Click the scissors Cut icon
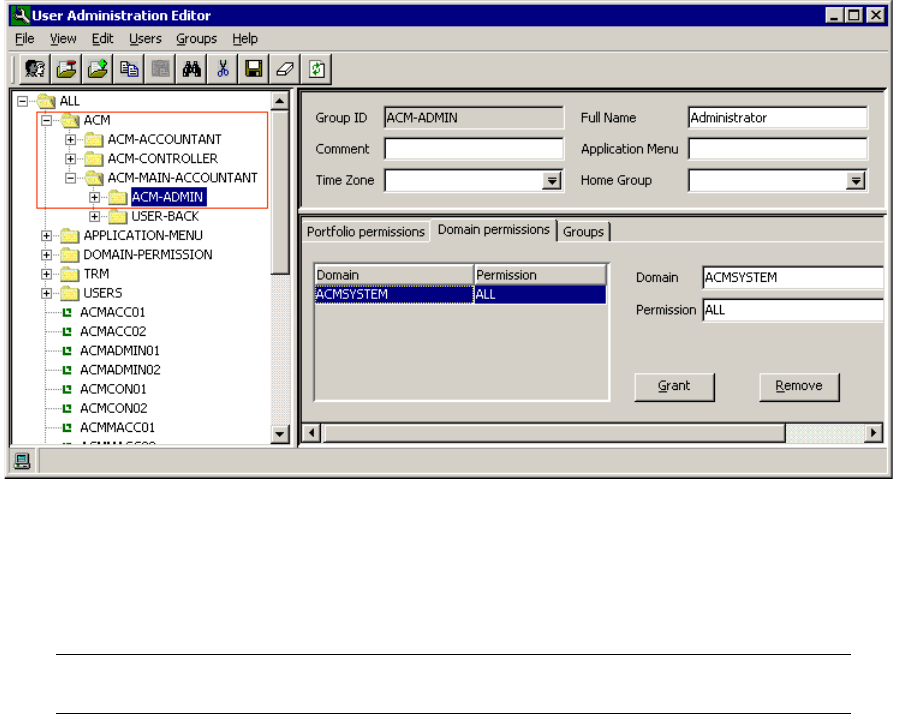907x719 pixels. pyautogui.click(x=223, y=69)
